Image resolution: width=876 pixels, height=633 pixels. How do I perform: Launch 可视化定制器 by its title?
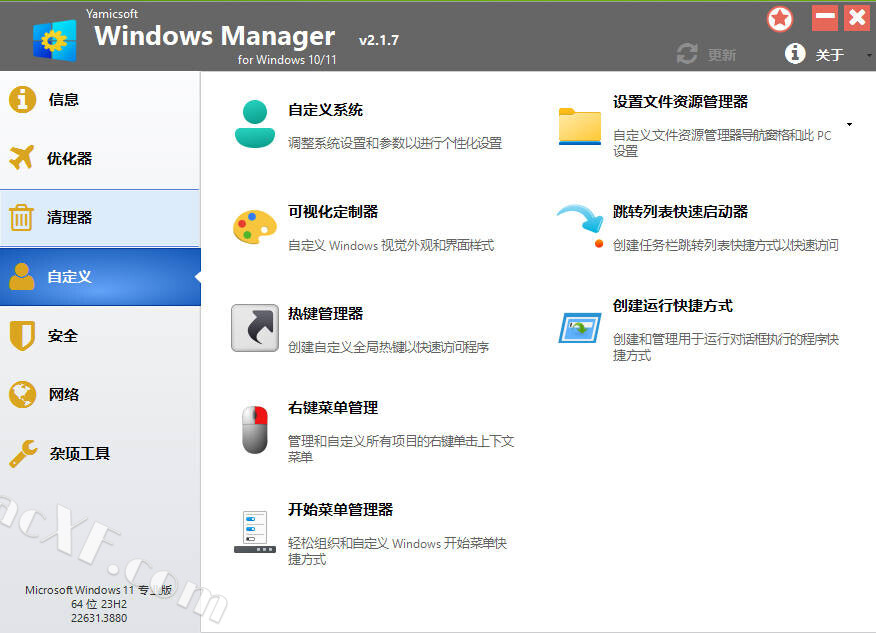(333, 212)
